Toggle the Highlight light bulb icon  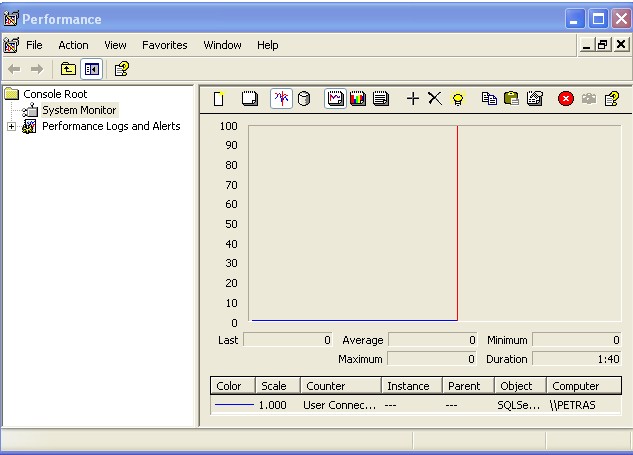coord(458,99)
